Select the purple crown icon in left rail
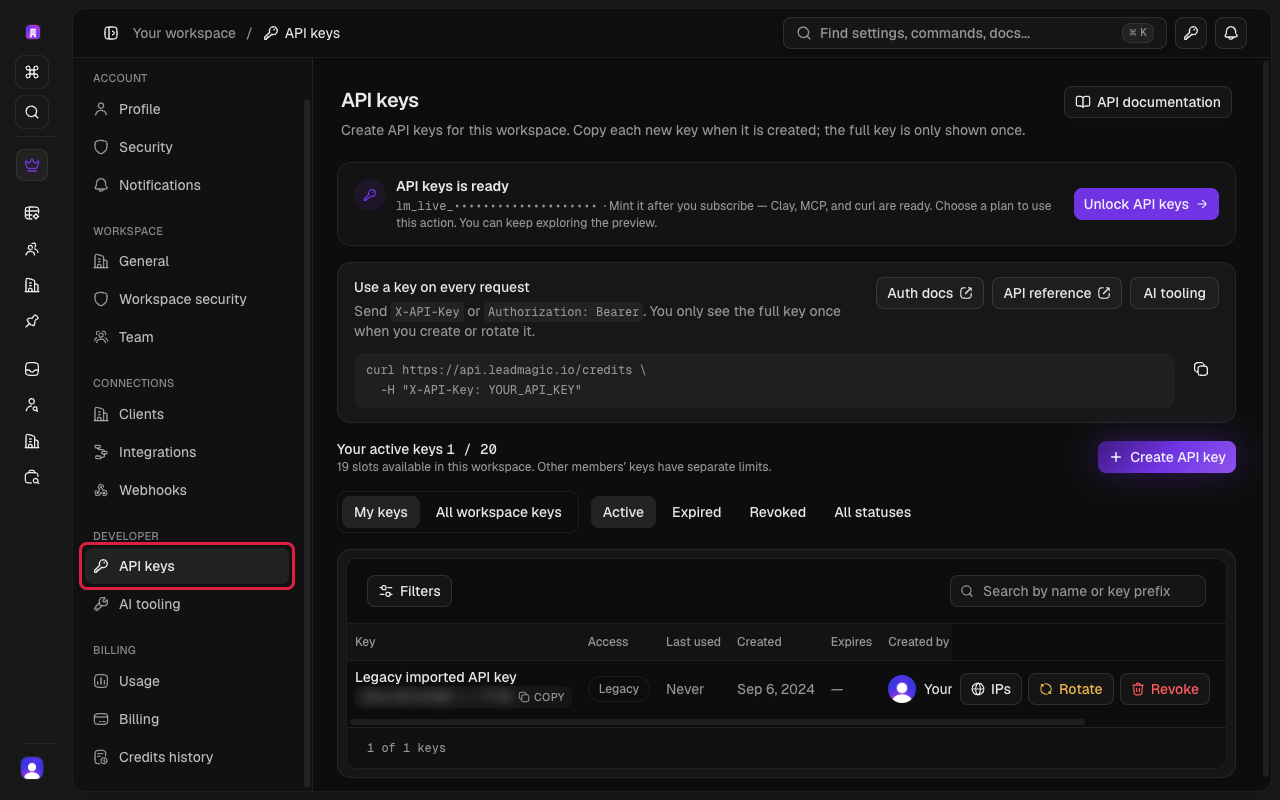Image resolution: width=1280 pixels, height=800 pixels. (32, 165)
